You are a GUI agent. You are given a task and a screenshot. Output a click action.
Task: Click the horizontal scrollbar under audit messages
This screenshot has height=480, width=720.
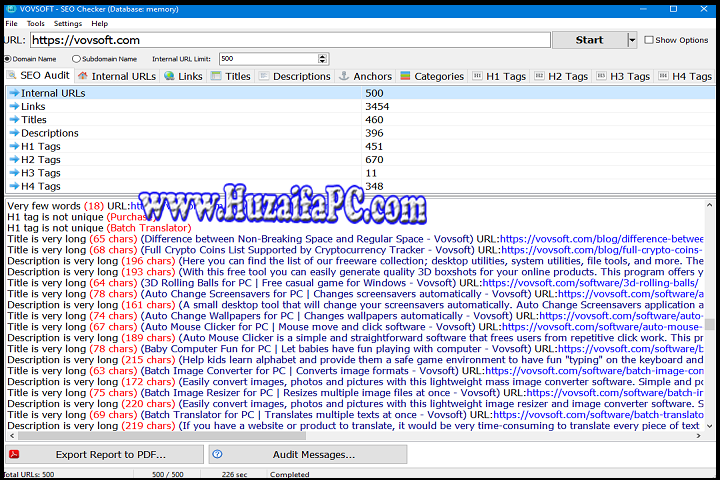[350, 436]
